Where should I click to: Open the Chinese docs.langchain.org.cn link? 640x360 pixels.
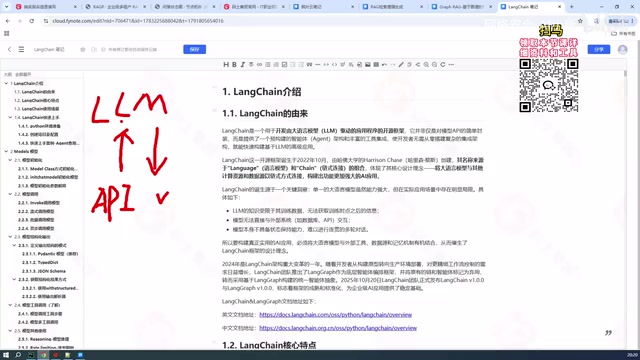pos(338,328)
